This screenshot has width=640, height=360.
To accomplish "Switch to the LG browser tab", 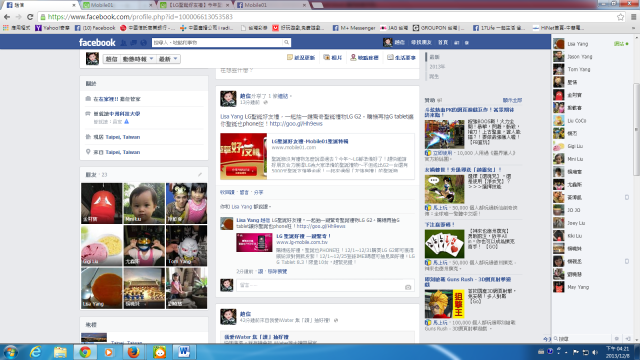I will (195, 5).
